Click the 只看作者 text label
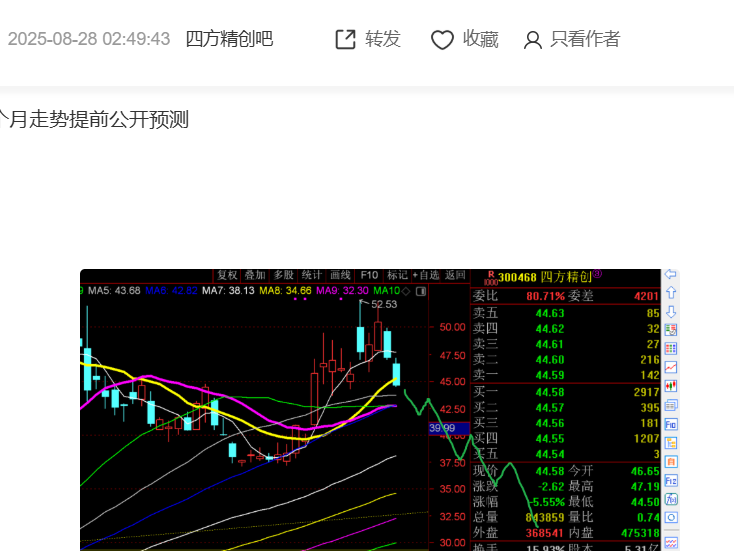Viewport: 734px width, 551px height. click(585, 39)
